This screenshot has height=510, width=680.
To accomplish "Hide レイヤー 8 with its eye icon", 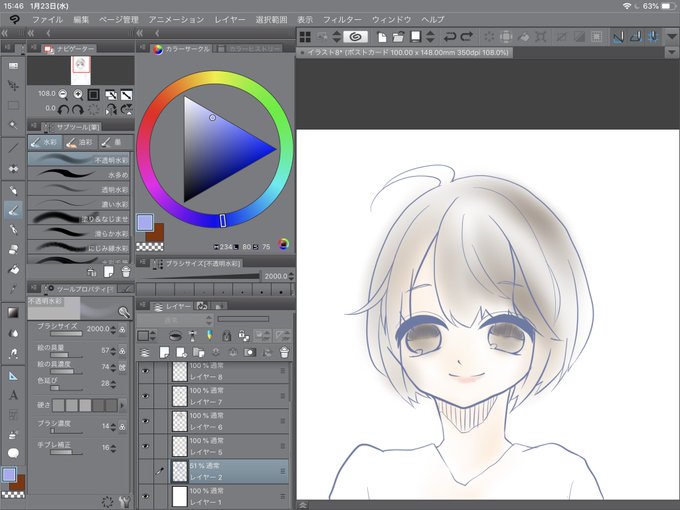I will click(146, 371).
